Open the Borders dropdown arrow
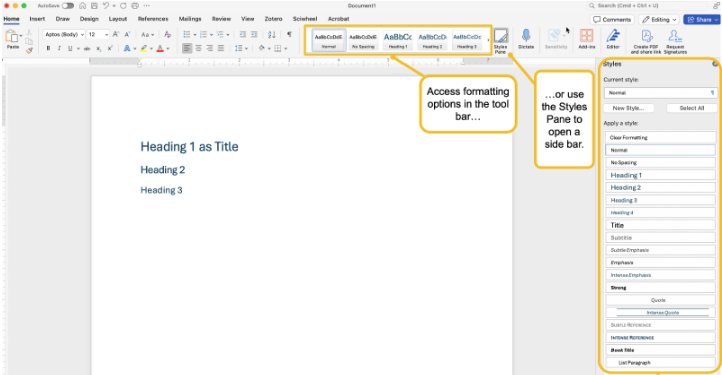 285,48
